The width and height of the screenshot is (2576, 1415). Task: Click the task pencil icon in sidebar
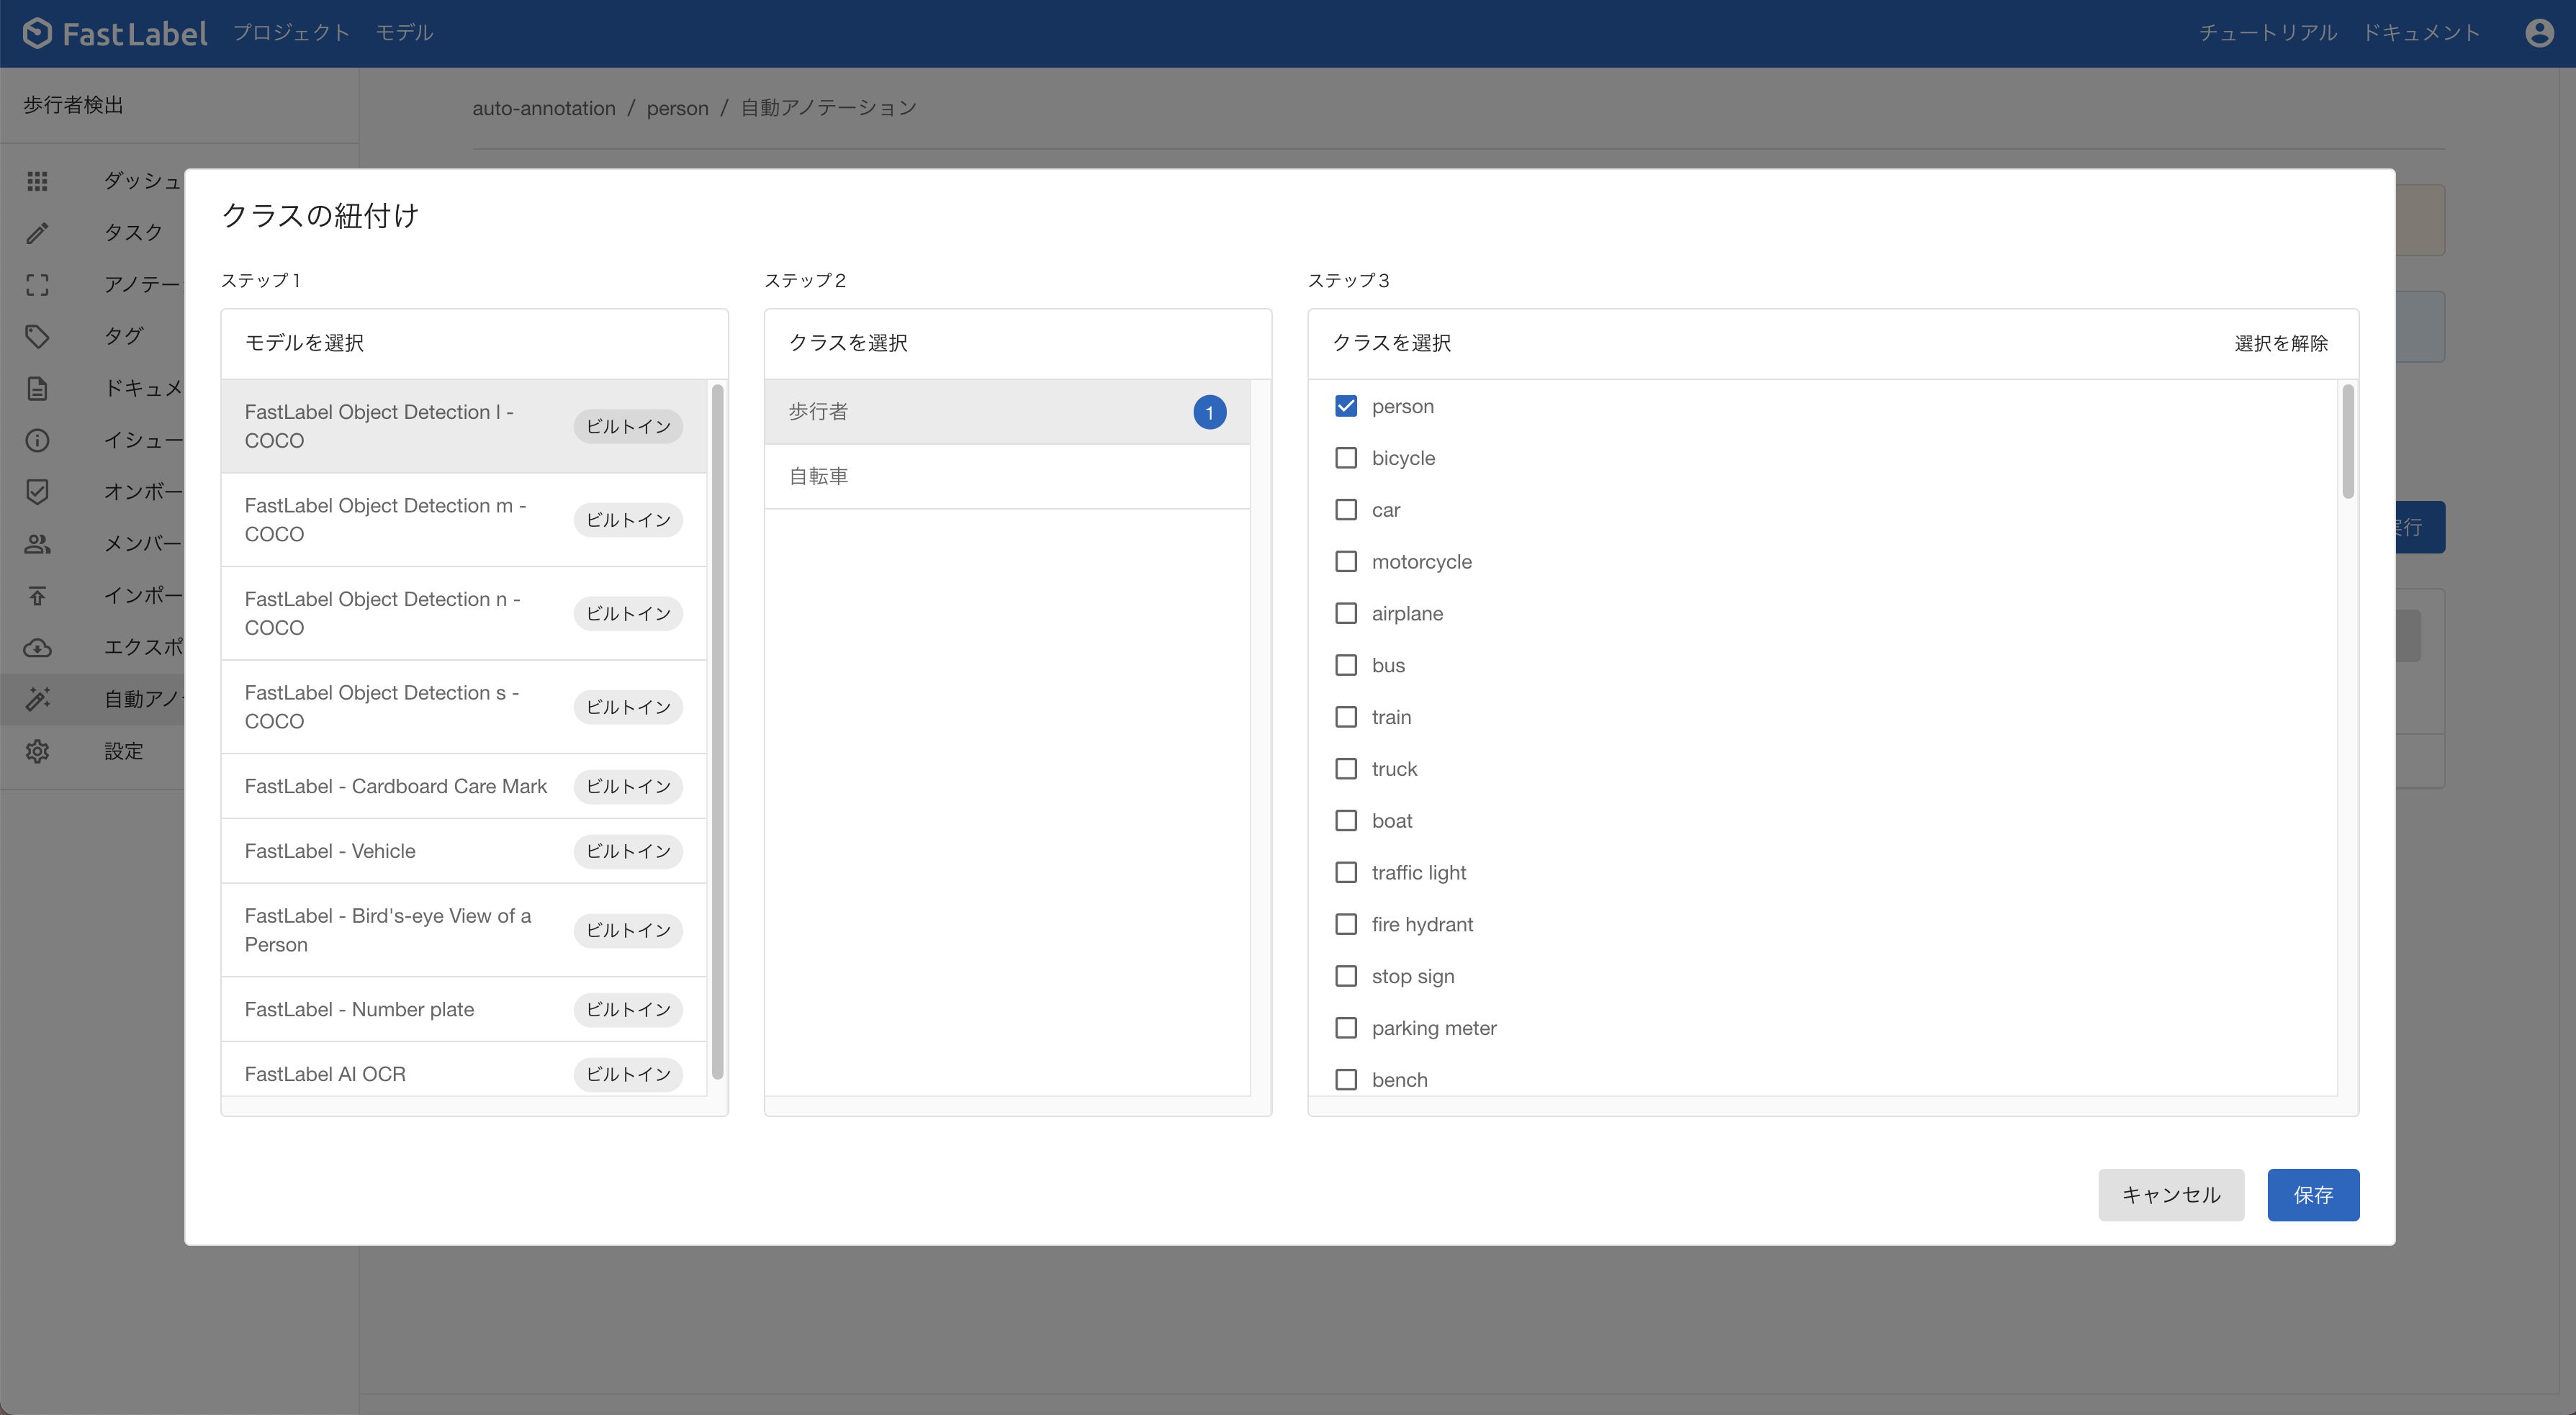pos(37,233)
